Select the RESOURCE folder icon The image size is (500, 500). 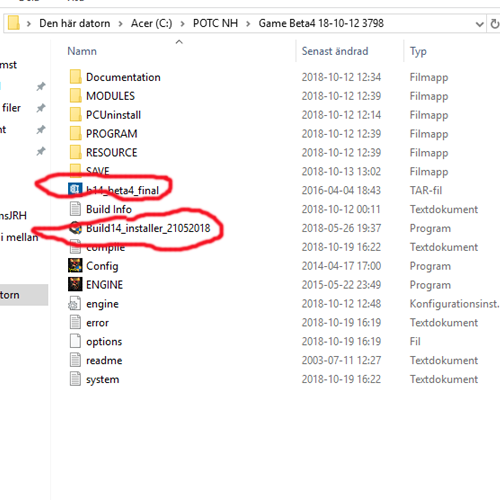click(x=75, y=153)
